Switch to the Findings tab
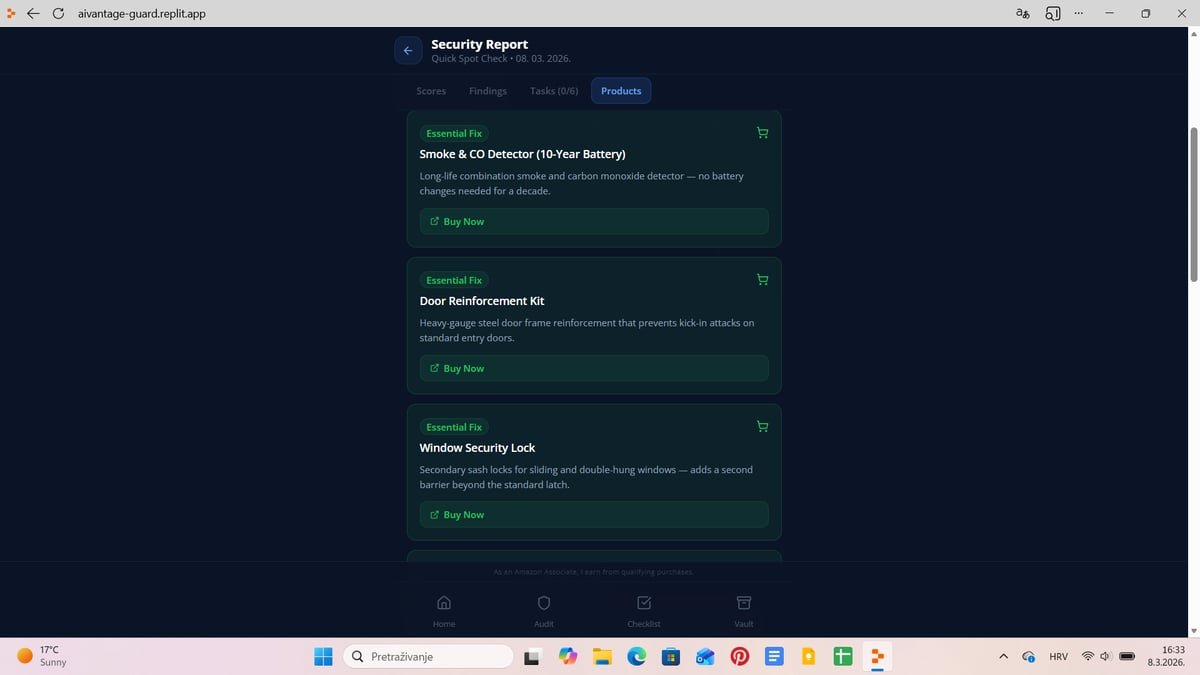The height and width of the screenshot is (675, 1200). (487, 90)
